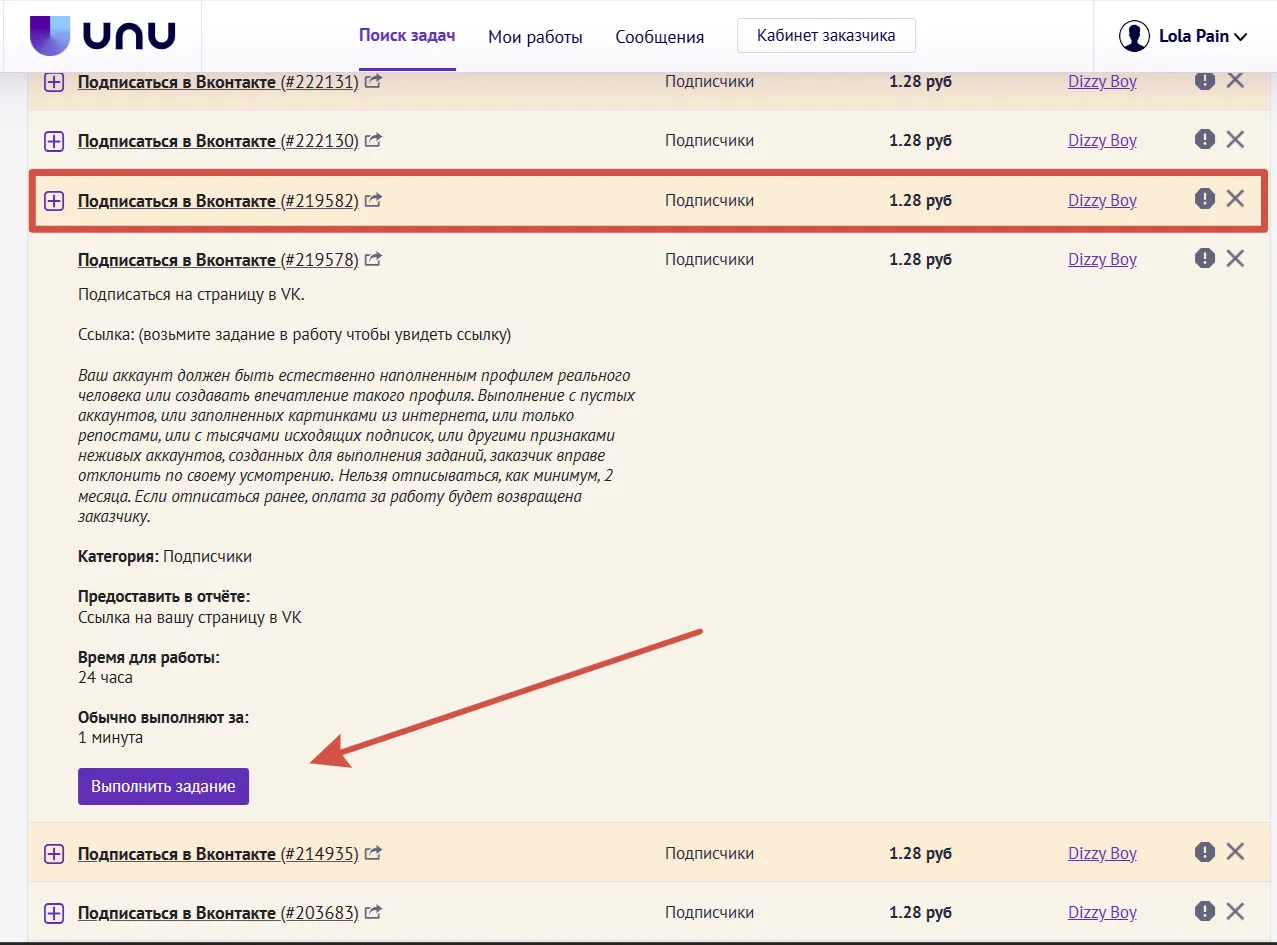Screen dimensions: 1277x945
Task: Open task link Подписаться в Вконтакте #222131
Action: coord(218,82)
